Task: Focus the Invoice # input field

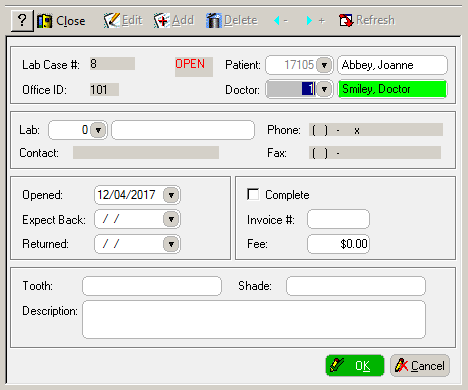Action: click(x=338, y=219)
